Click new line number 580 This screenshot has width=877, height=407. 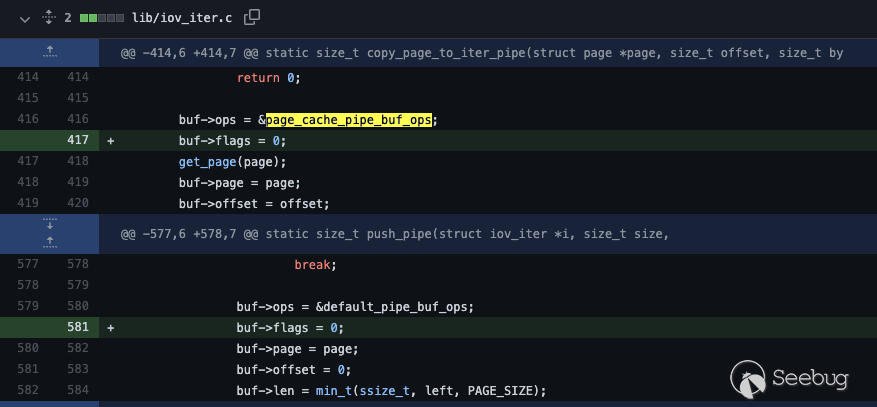[x=78, y=306]
